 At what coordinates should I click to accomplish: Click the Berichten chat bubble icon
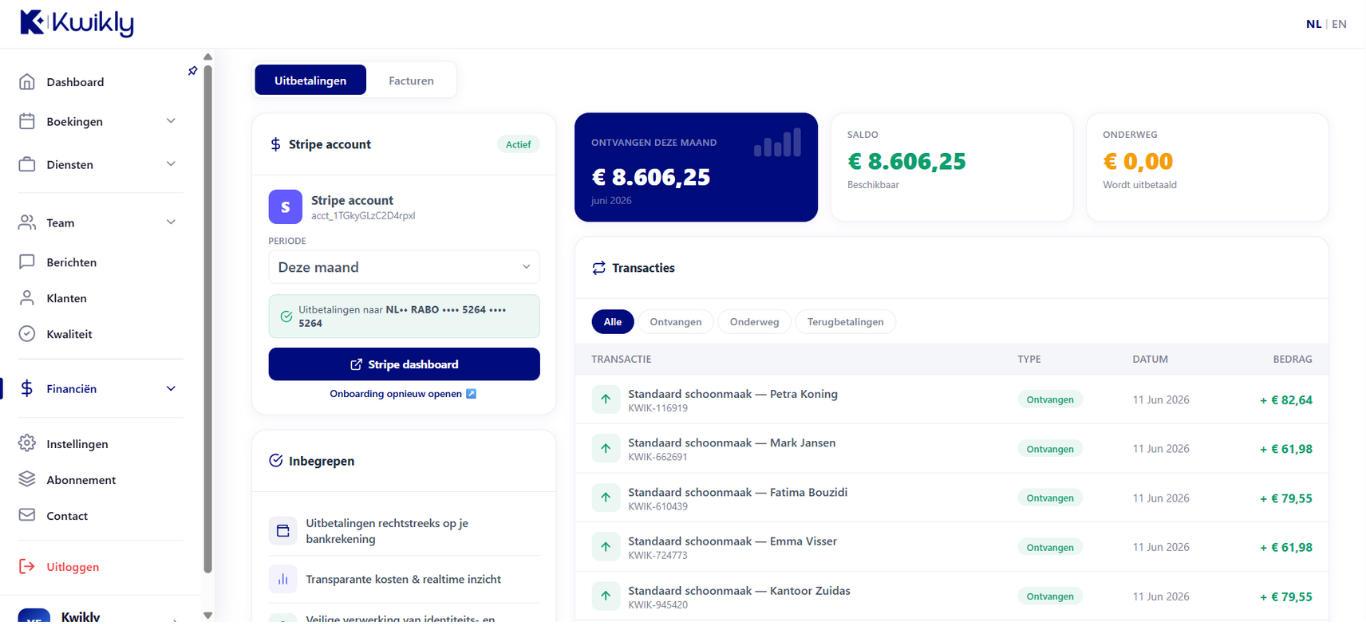tap(27, 262)
